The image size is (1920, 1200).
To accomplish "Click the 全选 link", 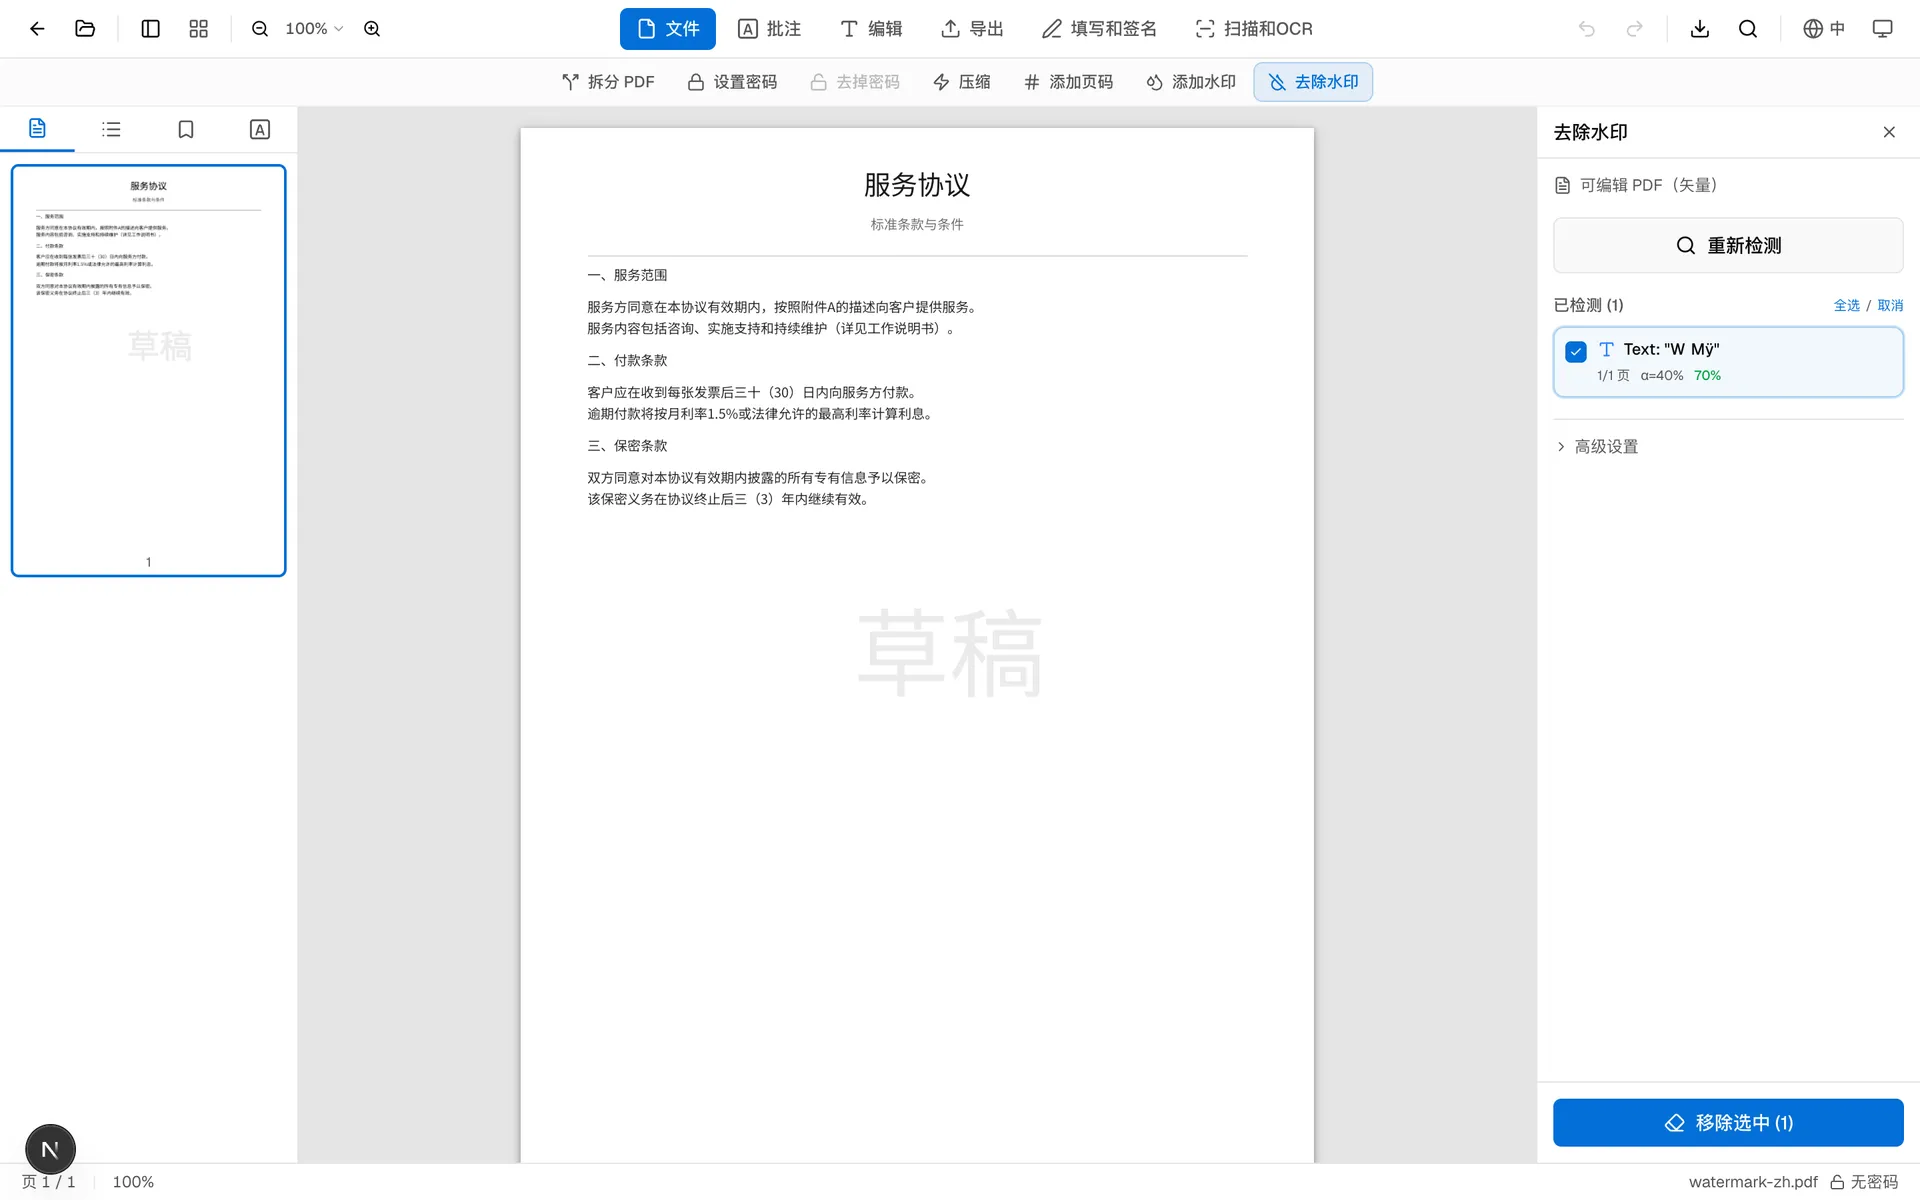I will [1846, 305].
